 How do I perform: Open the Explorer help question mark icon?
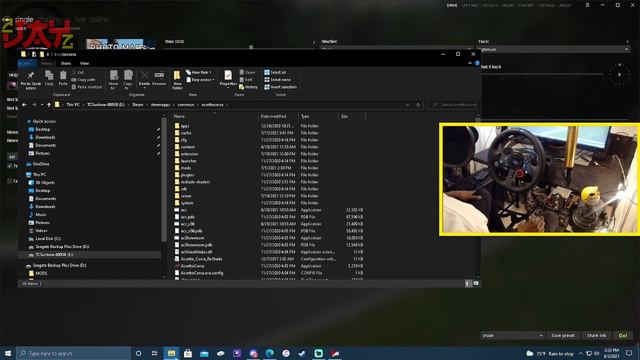point(477,63)
